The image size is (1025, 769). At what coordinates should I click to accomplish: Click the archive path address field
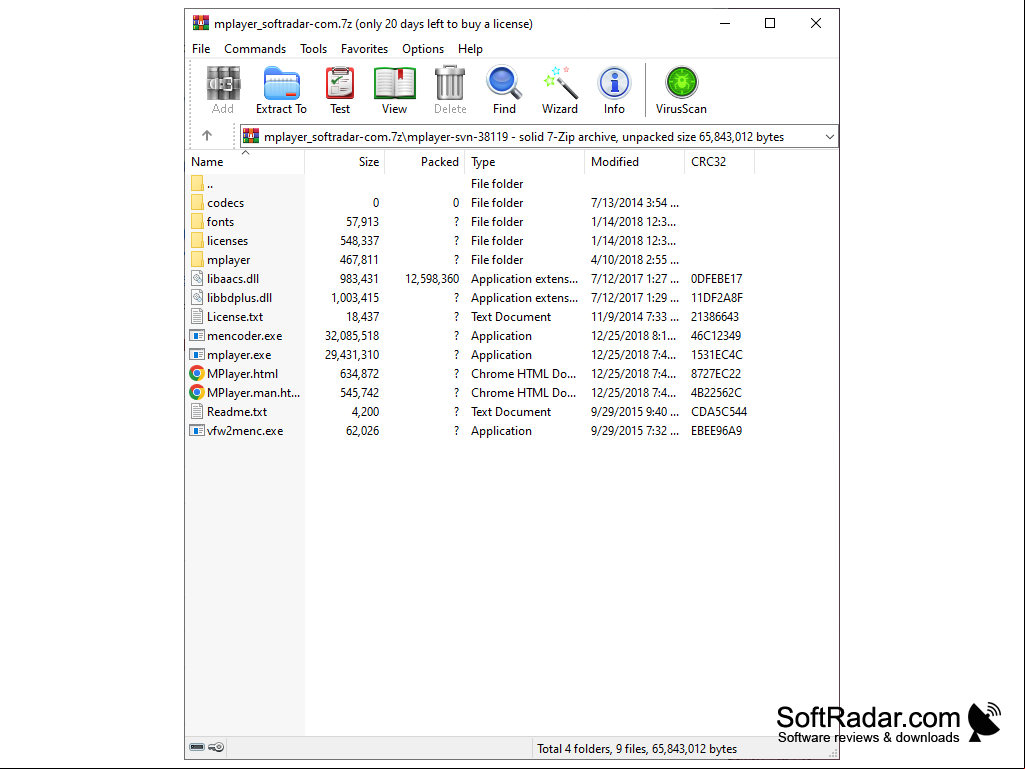click(539, 137)
